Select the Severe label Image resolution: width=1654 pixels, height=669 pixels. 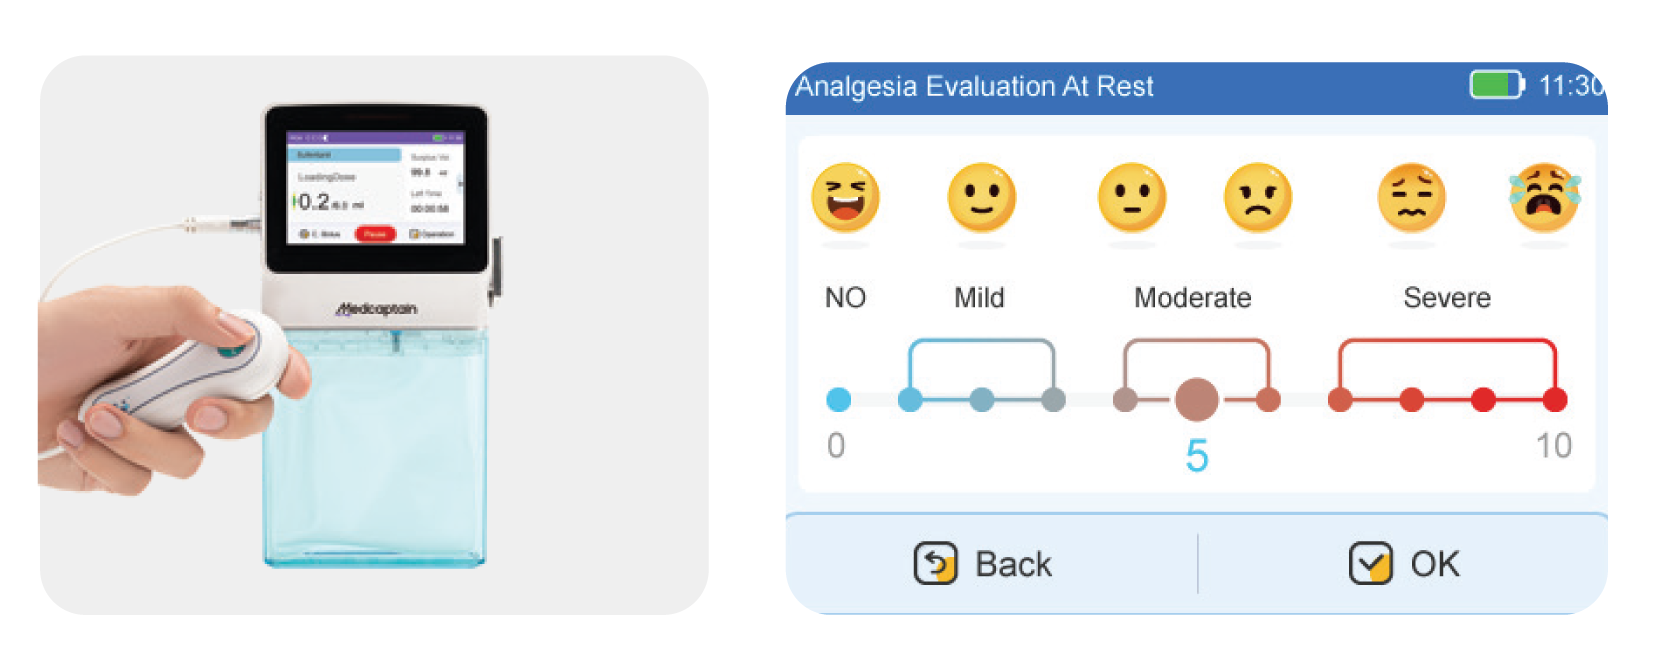click(x=1447, y=298)
